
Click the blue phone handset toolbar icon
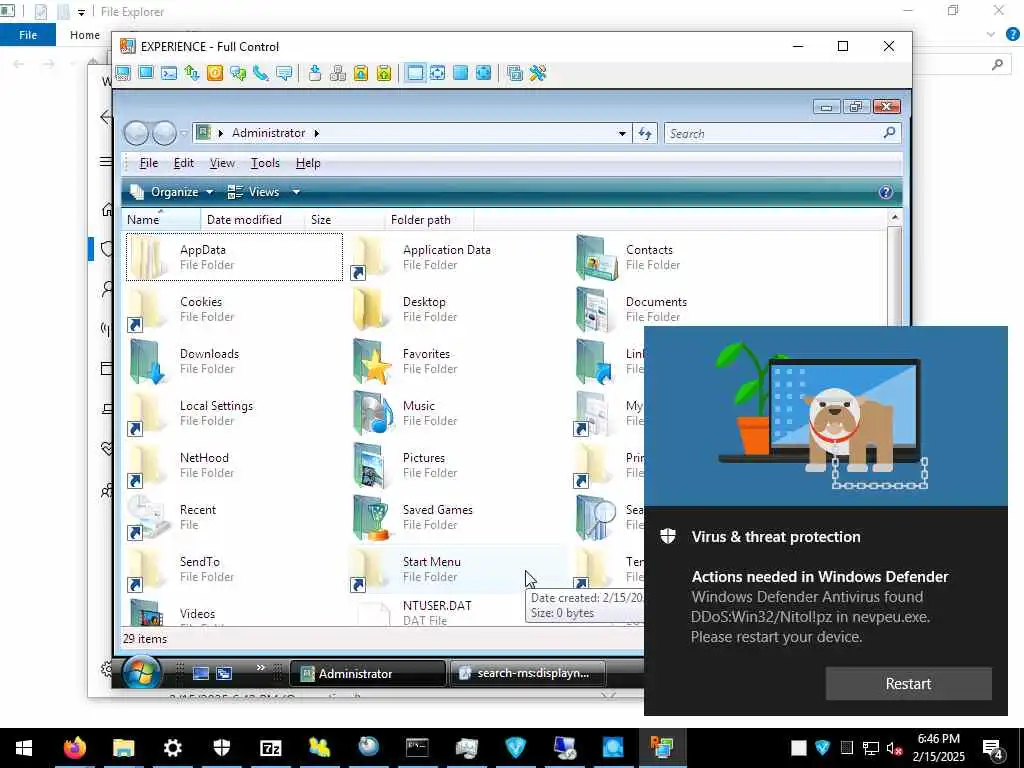click(261, 73)
